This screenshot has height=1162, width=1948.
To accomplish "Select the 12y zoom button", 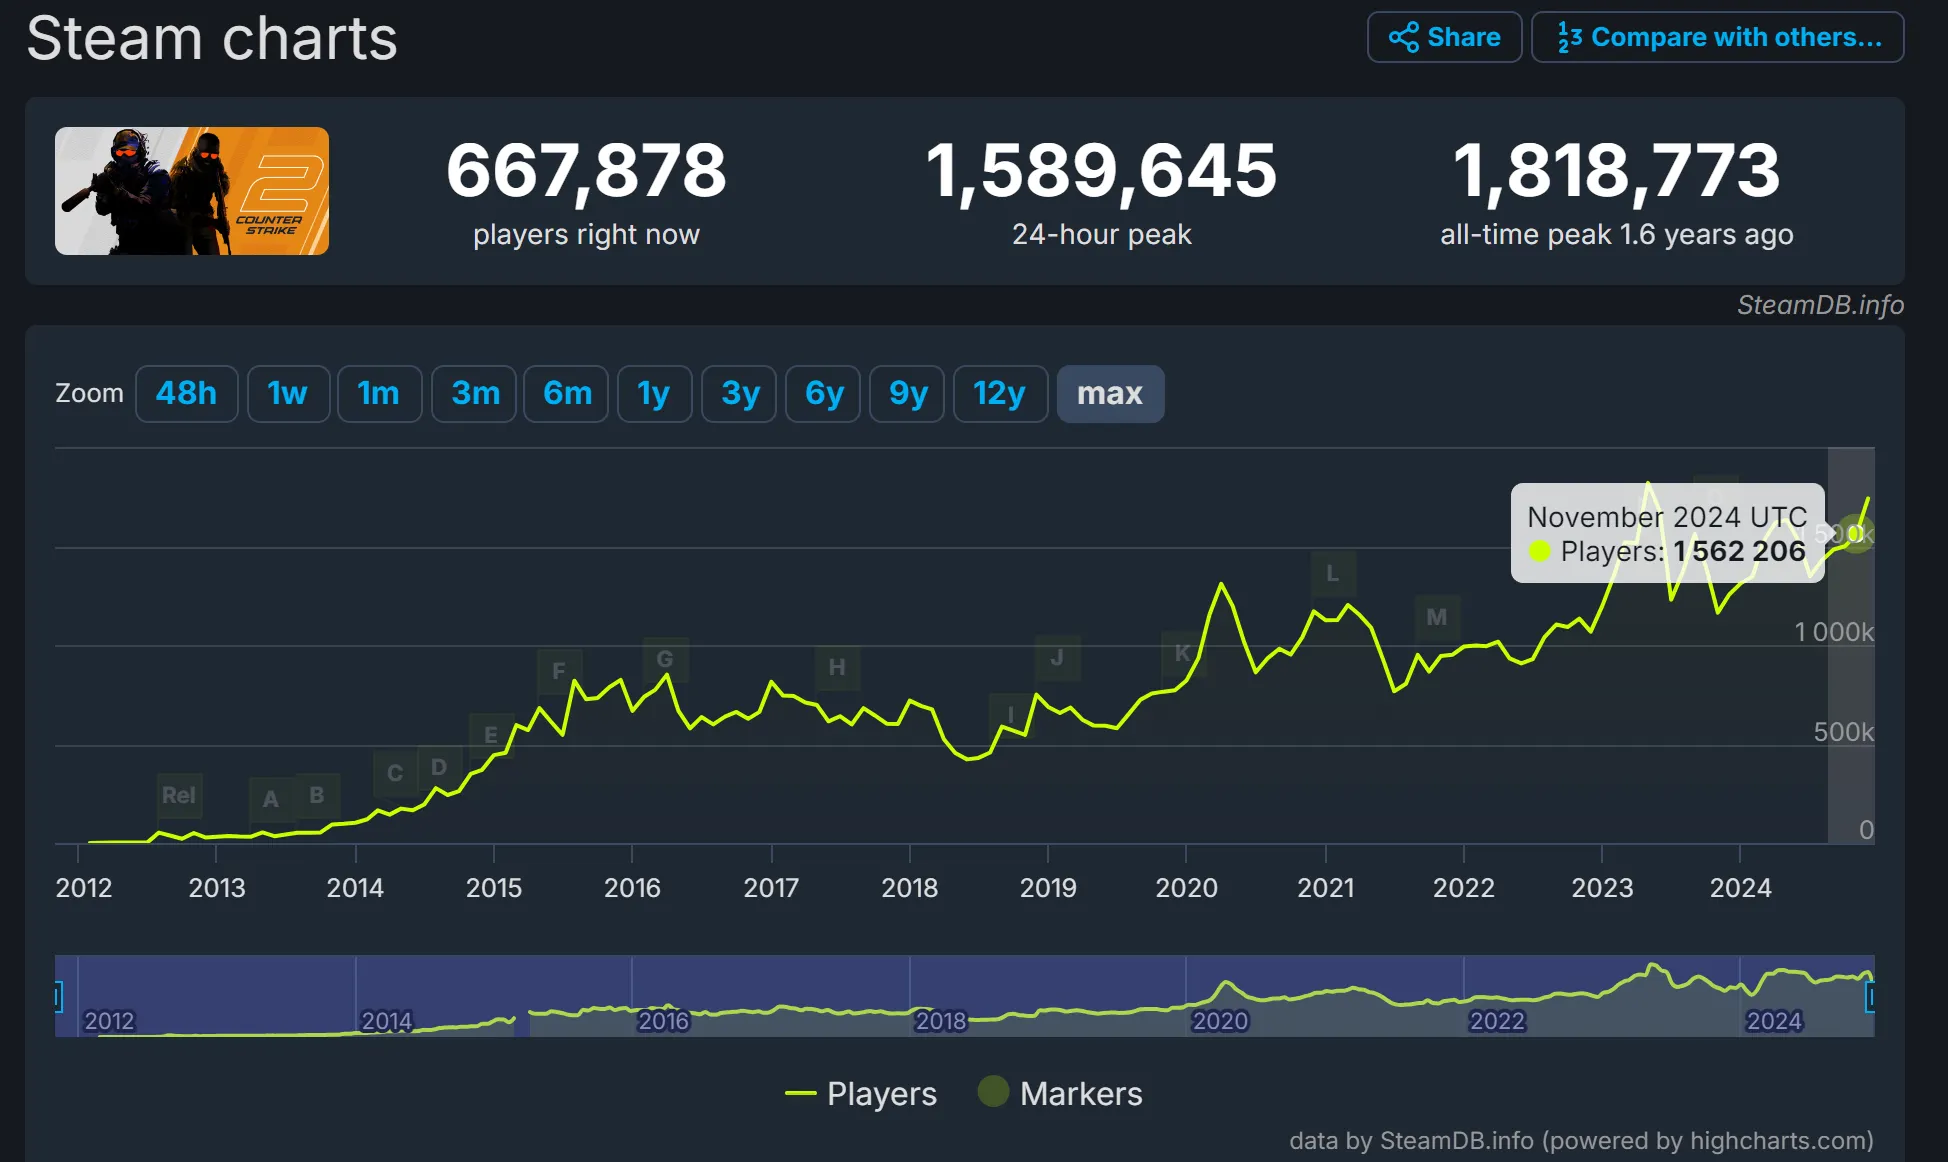I will [x=999, y=393].
